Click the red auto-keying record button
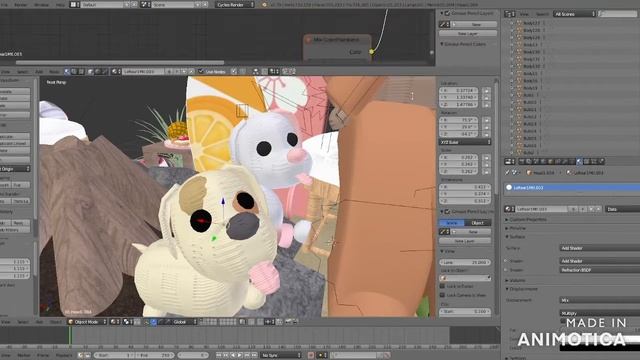Image resolution: width=640 pixels, height=360 pixels. 311,355
